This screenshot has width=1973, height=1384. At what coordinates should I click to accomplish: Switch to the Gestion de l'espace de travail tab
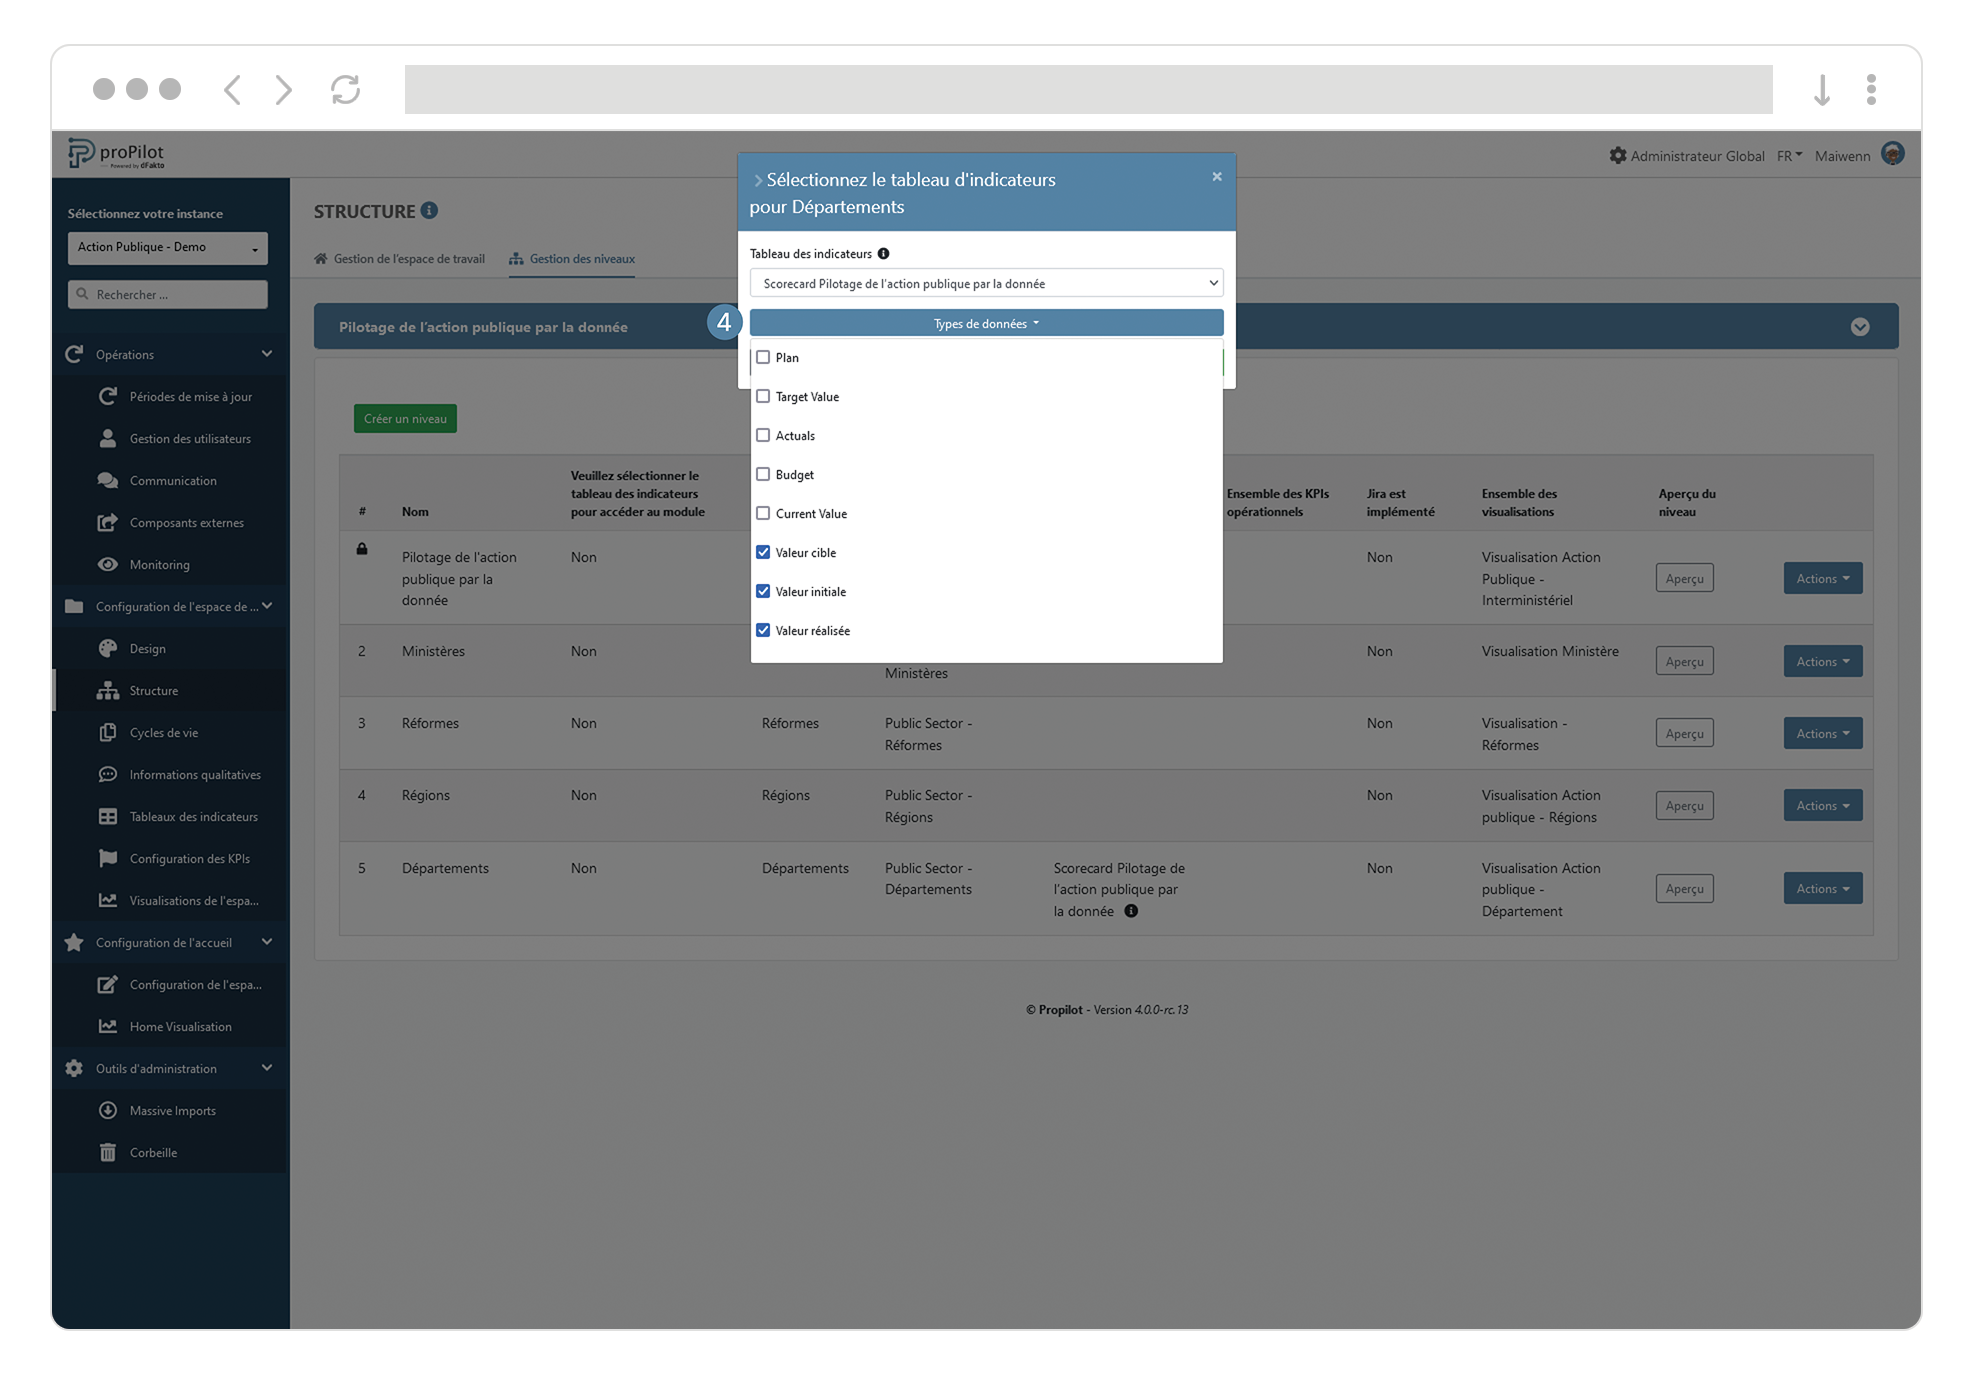(409, 258)
